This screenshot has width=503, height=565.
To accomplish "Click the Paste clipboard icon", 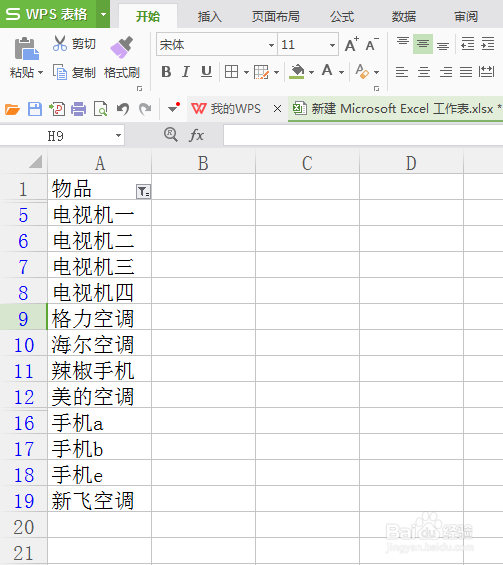I will click(26, 48).
